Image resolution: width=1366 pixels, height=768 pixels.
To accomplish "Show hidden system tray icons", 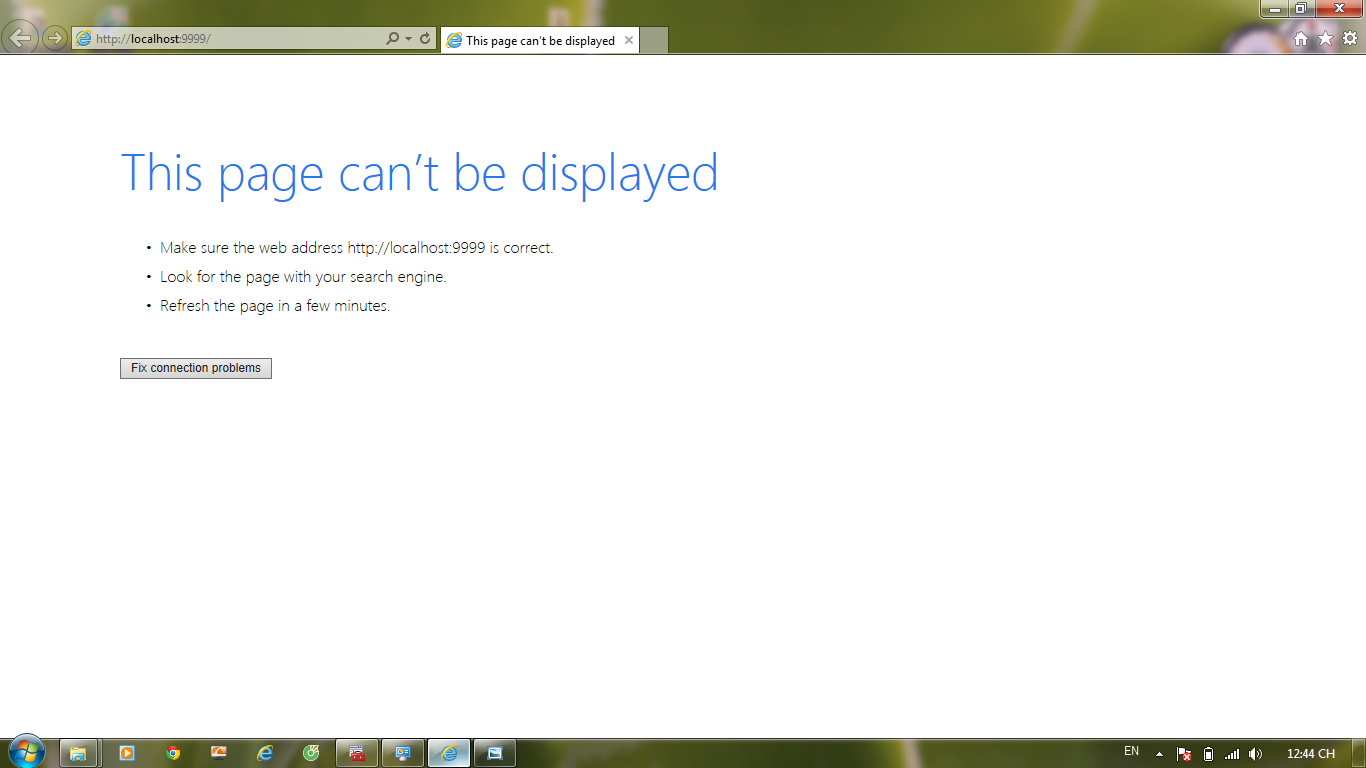I will click(1159, 754).
